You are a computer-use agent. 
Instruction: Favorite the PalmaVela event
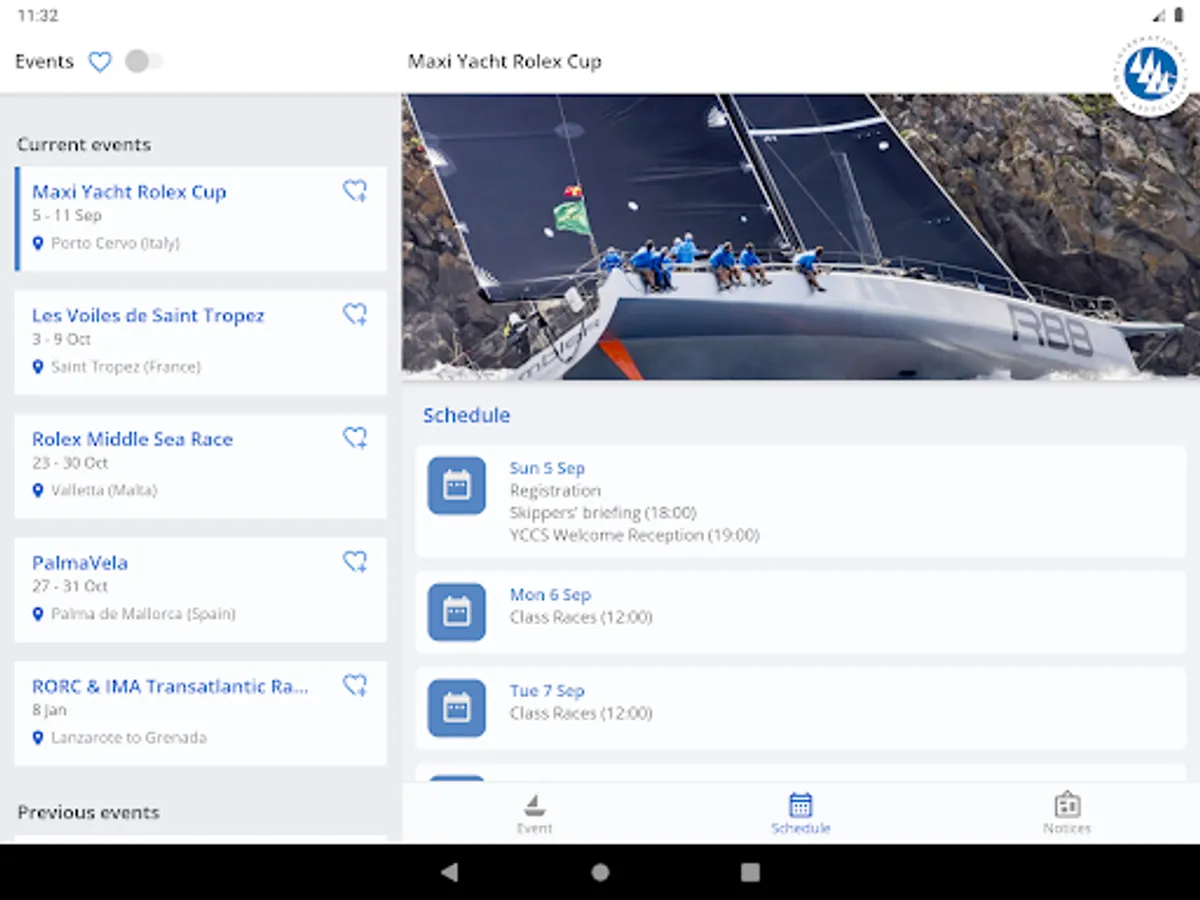[x=355, y=562]
